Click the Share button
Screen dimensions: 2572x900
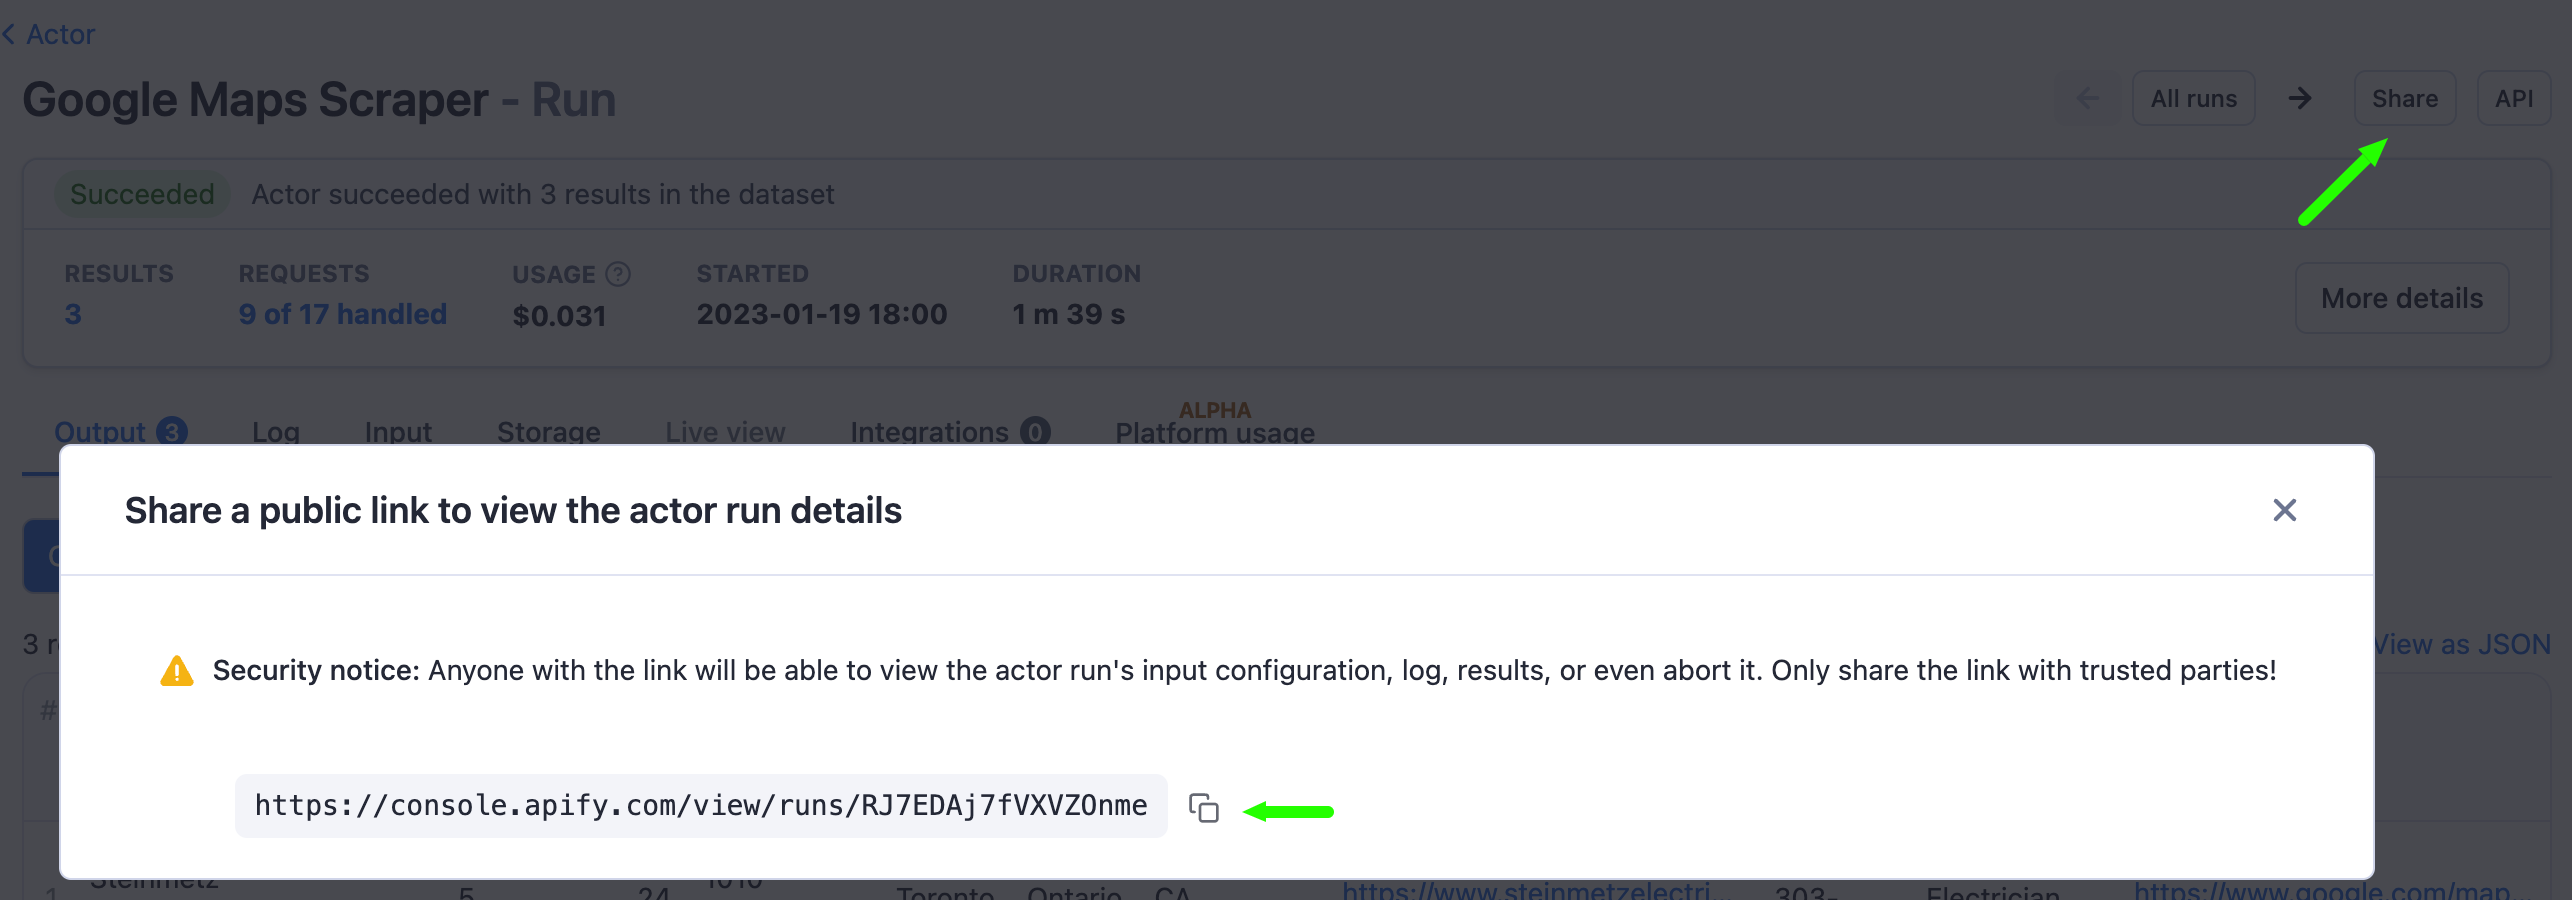pyautogui.click(x=2405, y=98)
